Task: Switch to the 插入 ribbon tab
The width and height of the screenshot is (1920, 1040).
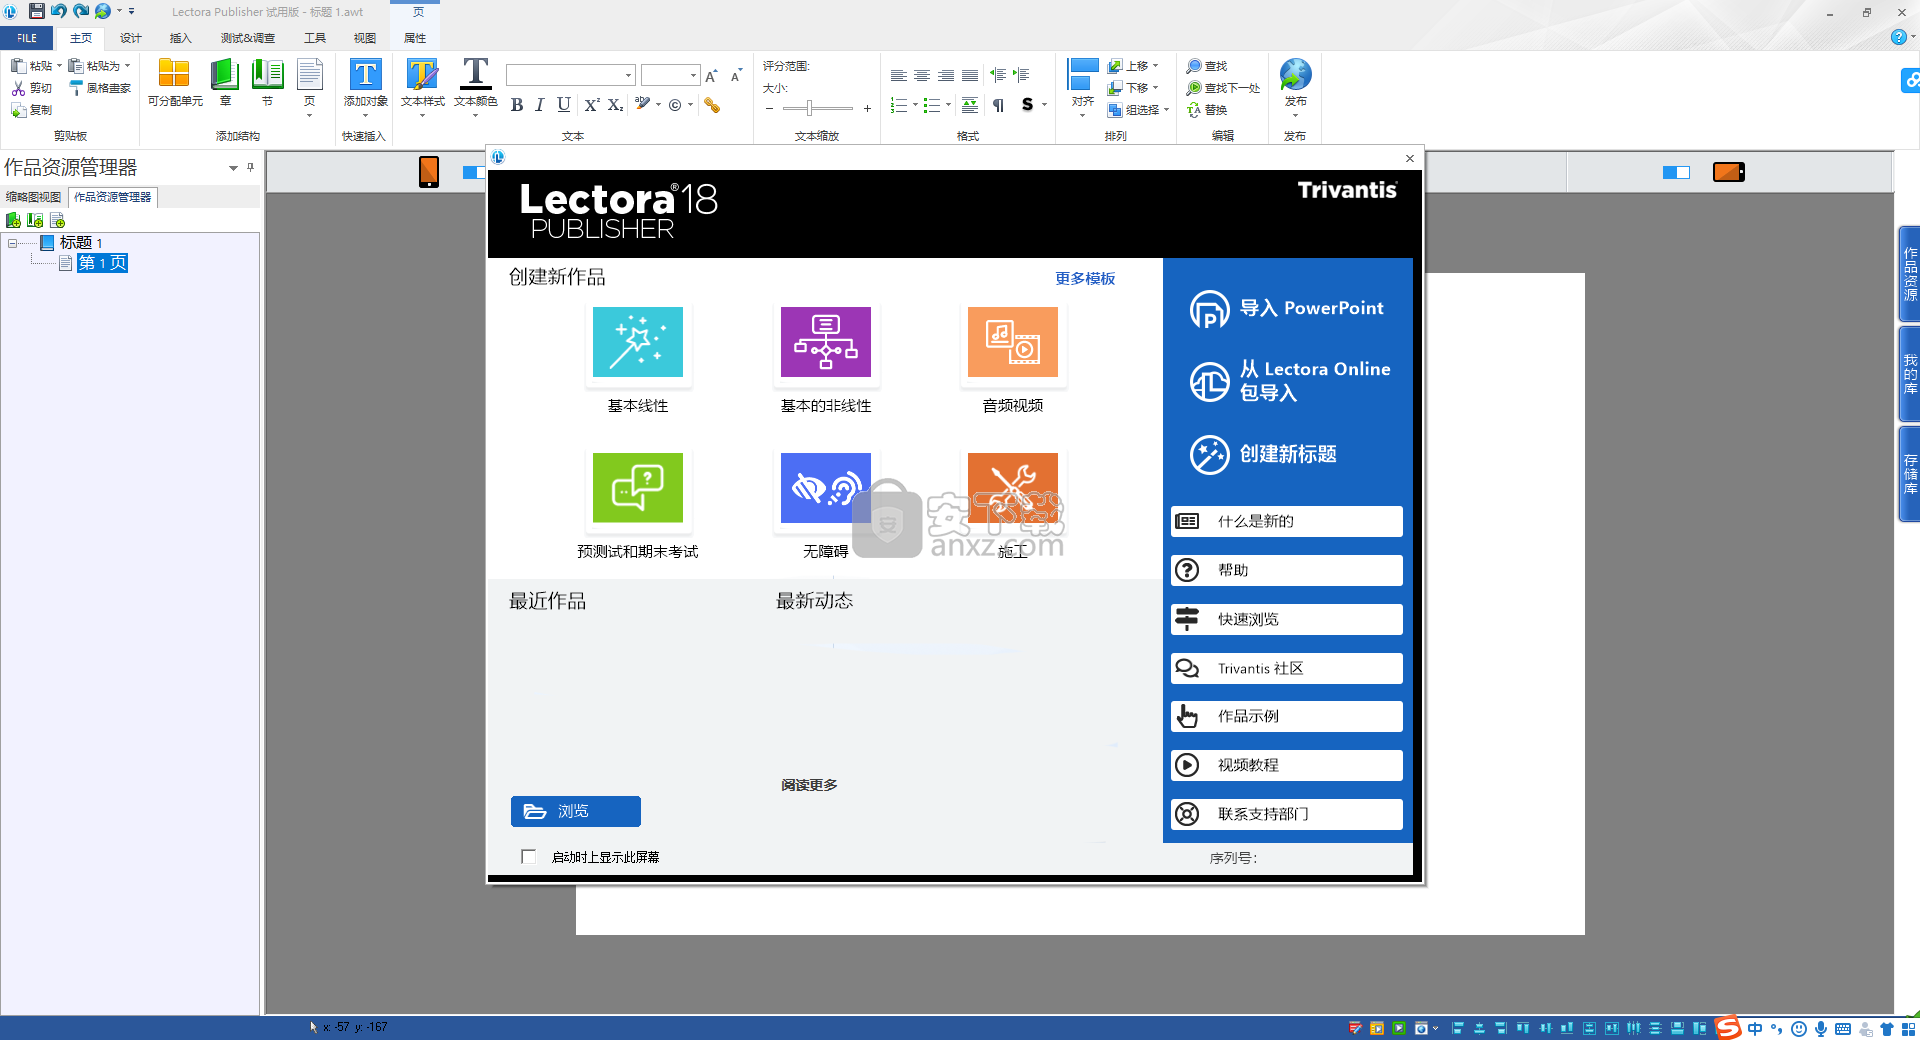Action: click(180, 38)
